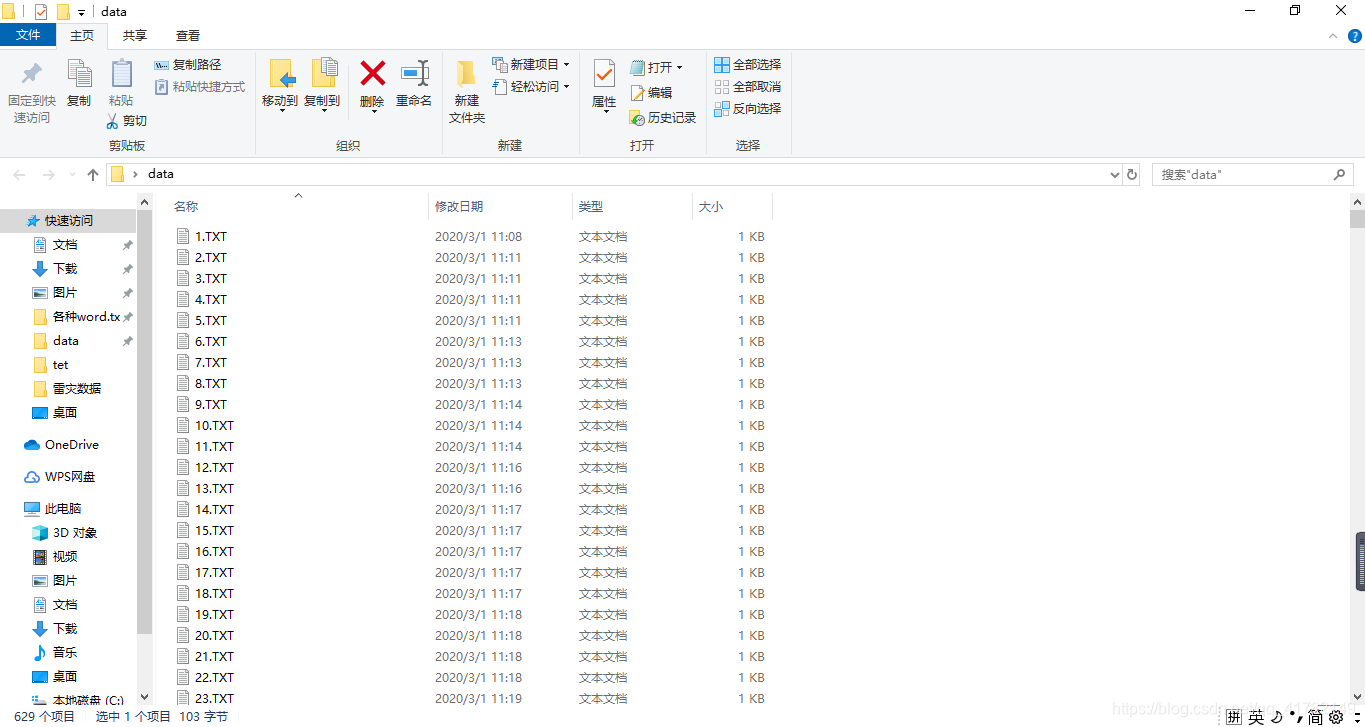Viewport: 1365px width, 727px height.
Task: Switch to the 查看 ribbon tab
Action: tap(187, 34)
